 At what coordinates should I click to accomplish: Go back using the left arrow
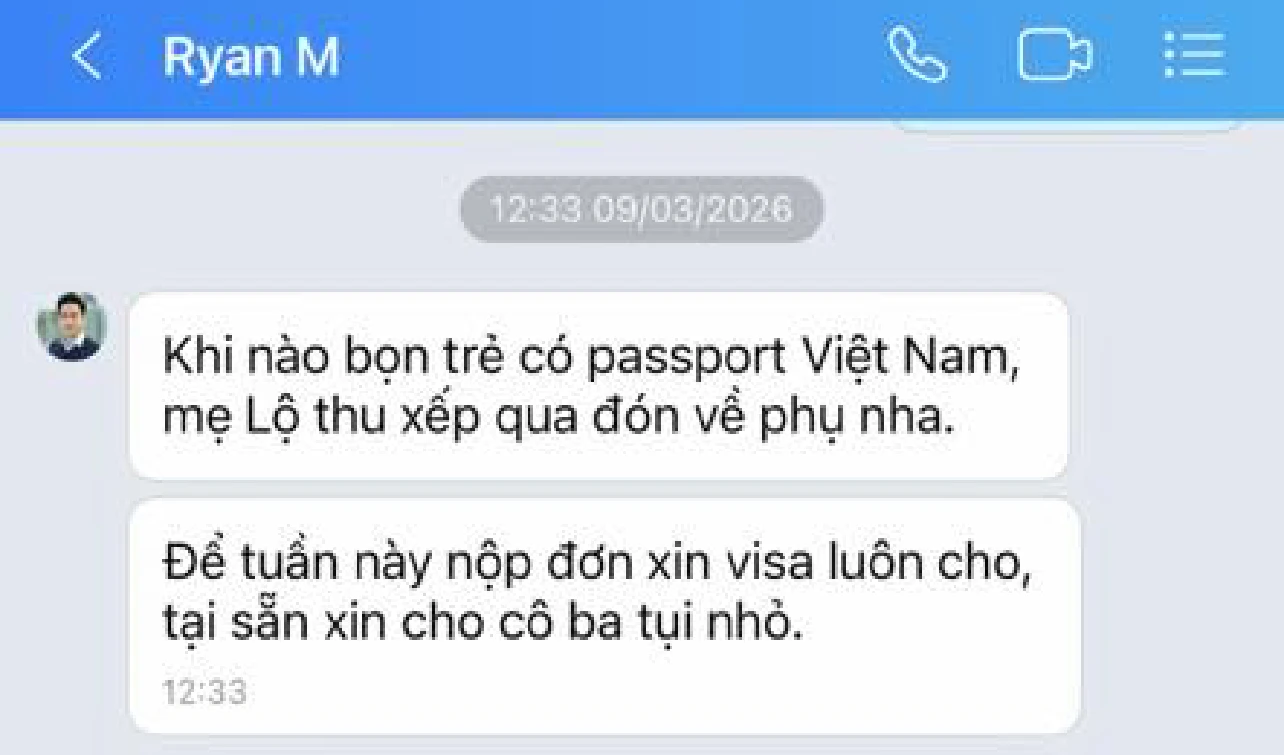(87, 58)
